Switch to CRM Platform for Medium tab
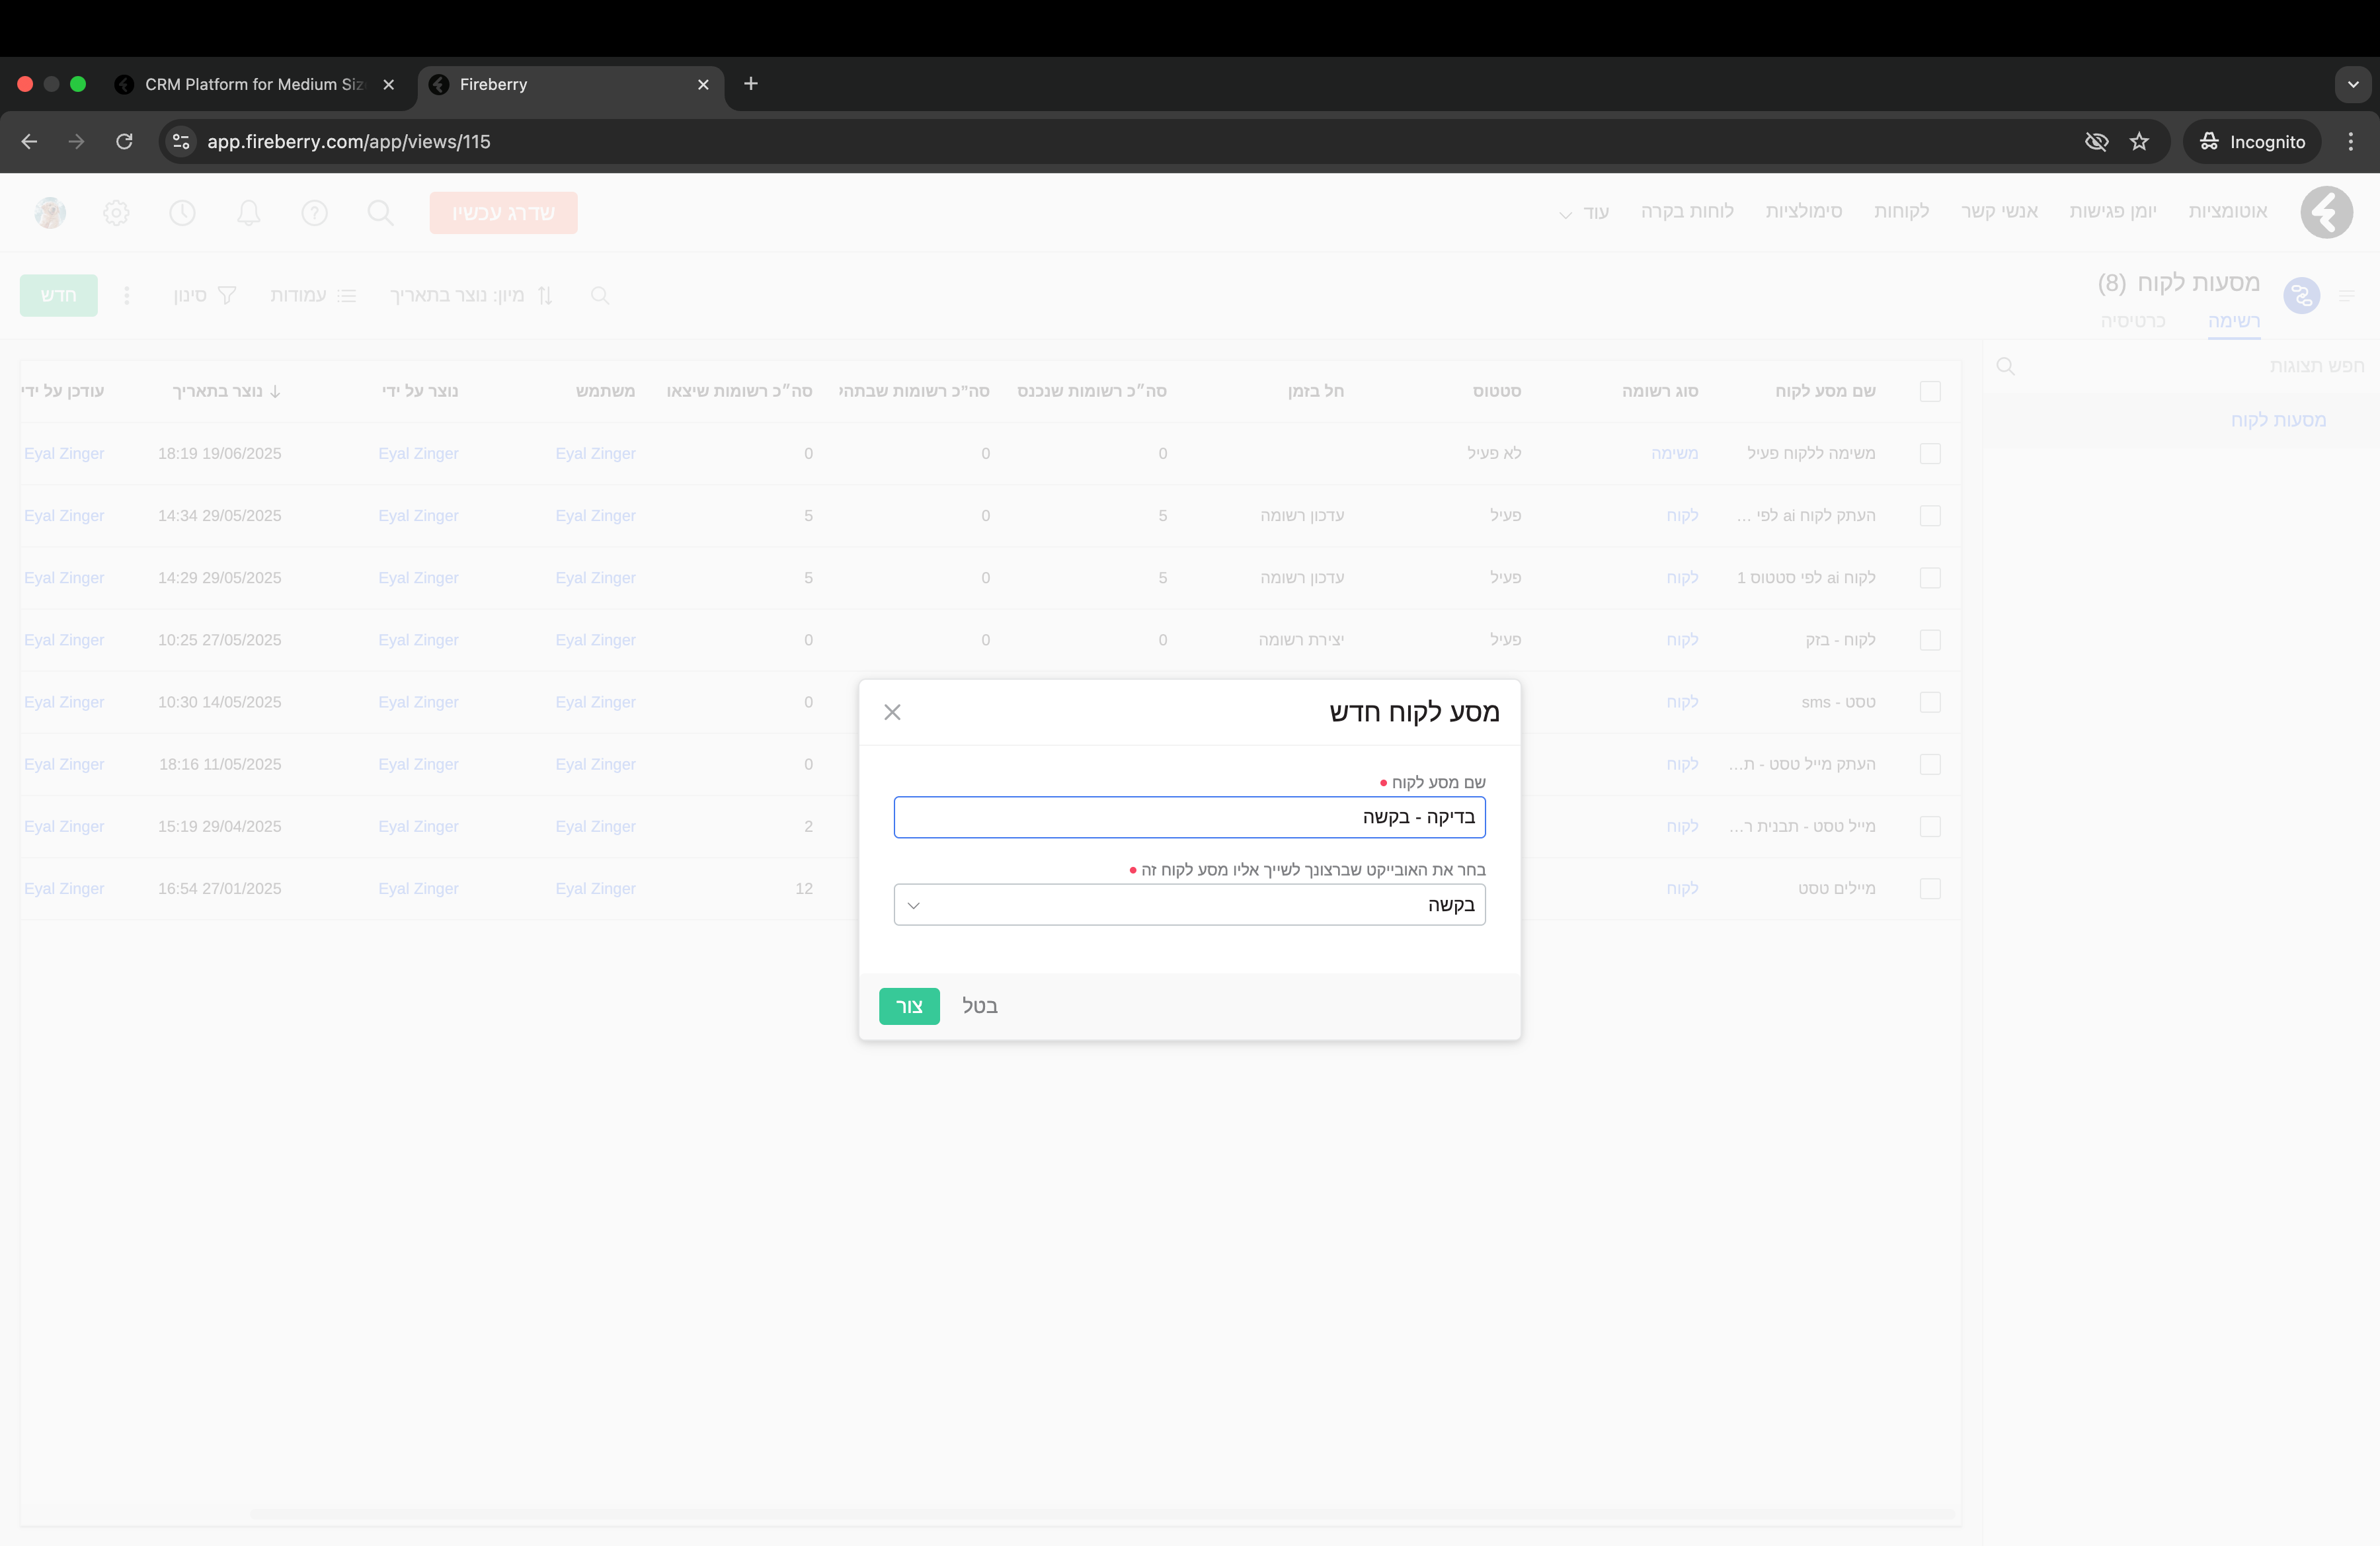The width and height of the screenshot is (2380, 1546). tap(255, 84)
